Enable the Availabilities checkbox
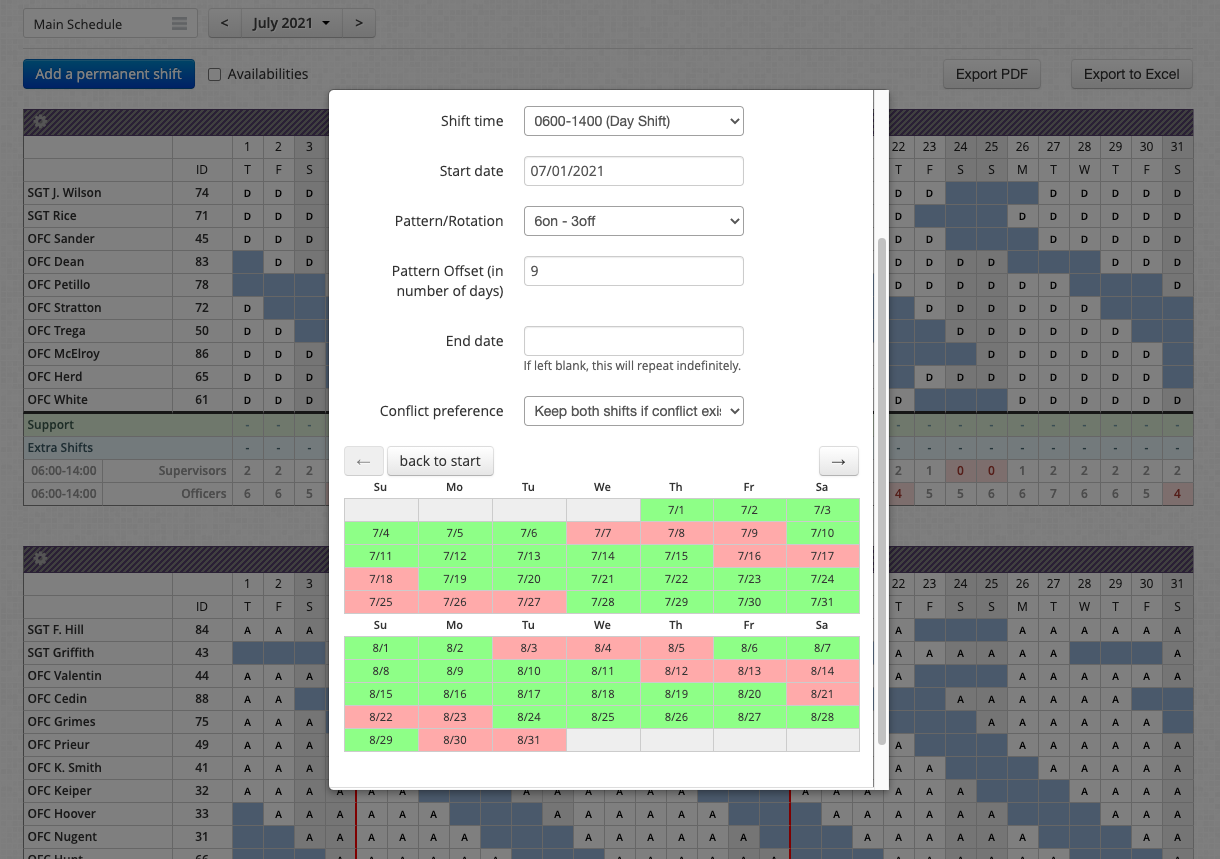Screen dimensions: 1220x859 [x=215, y=74]
